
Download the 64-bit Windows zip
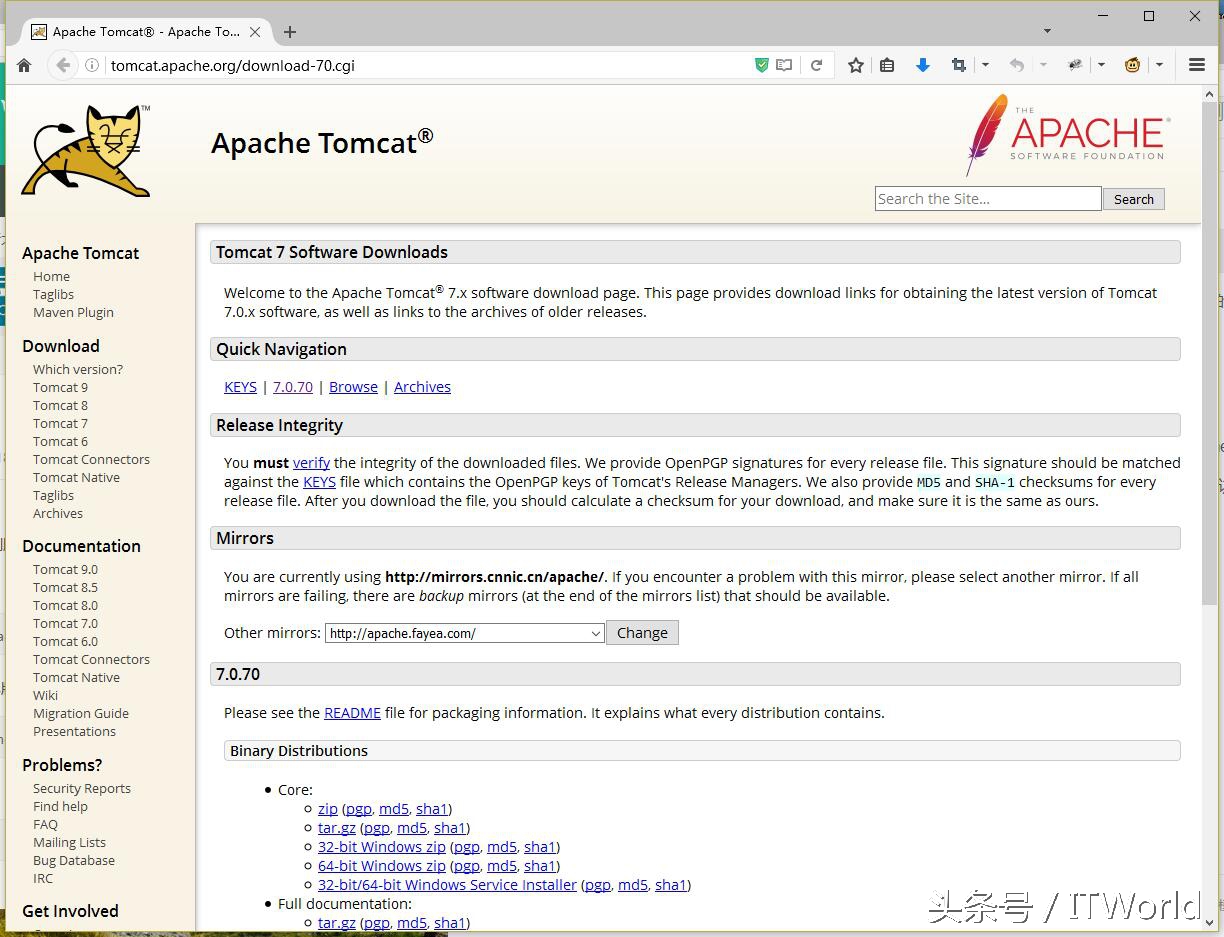[x=382, y=866]
